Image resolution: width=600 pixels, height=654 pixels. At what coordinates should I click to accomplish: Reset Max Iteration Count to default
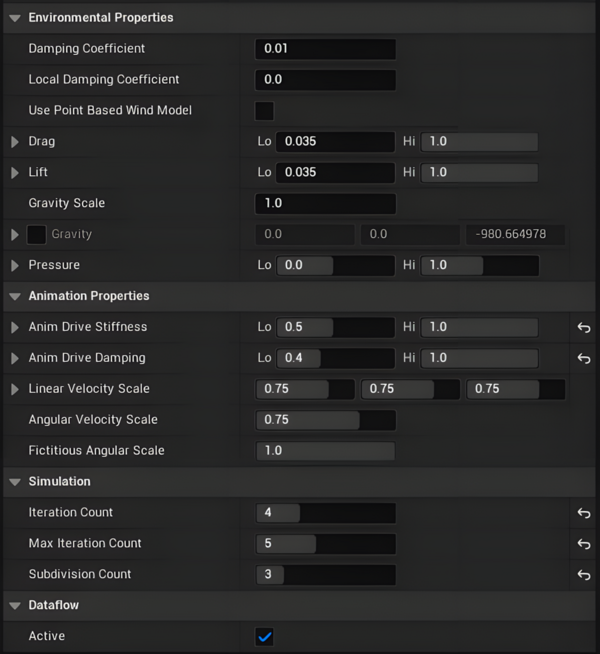pos(584,544)
